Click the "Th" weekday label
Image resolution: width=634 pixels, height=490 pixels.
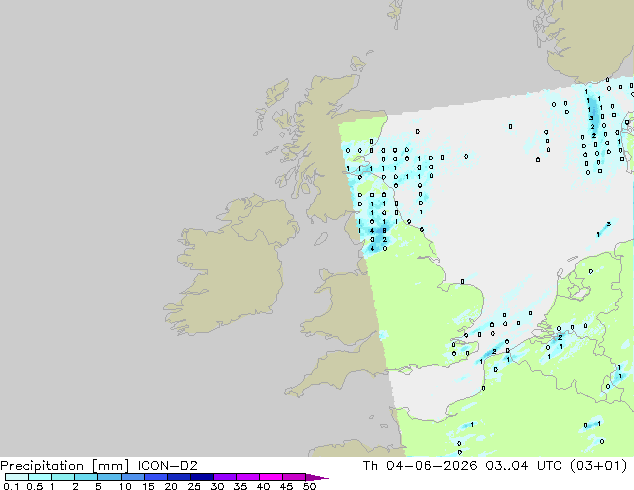click(370, 466)
